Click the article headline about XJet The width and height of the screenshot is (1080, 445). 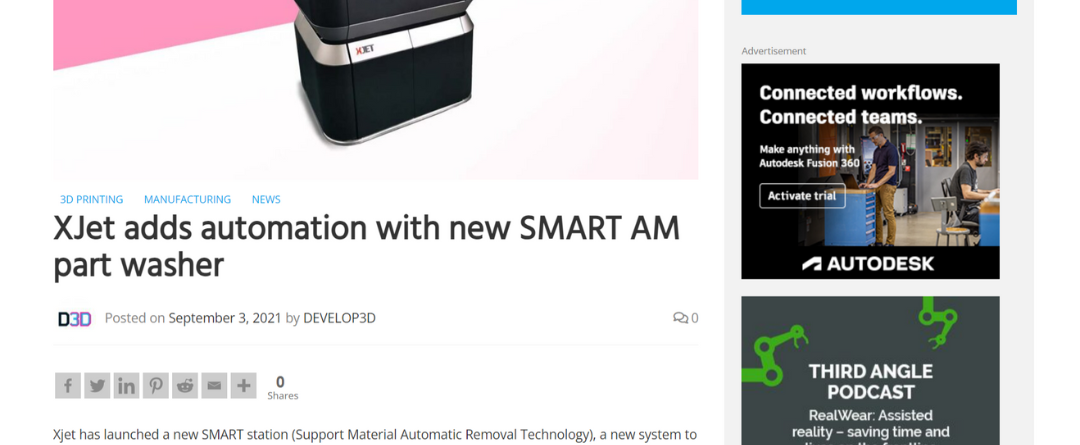[x=366, y=247]
